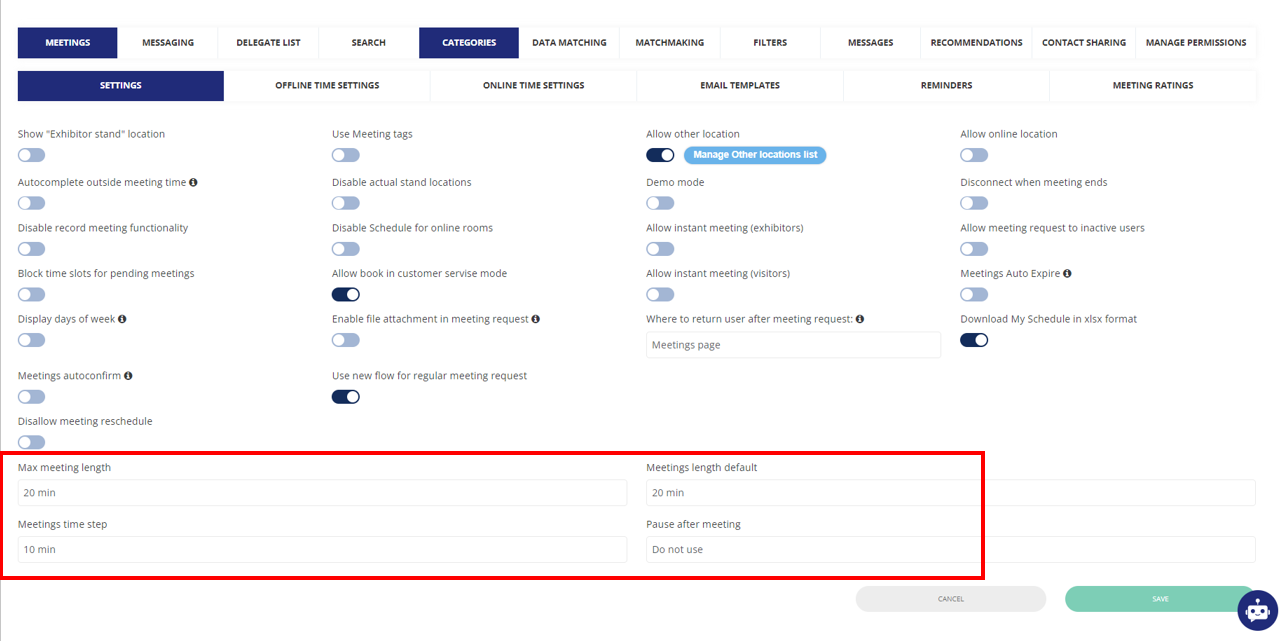
Task: Click info icon beside Enable file attachment
Action: click(x=536, y=319)
